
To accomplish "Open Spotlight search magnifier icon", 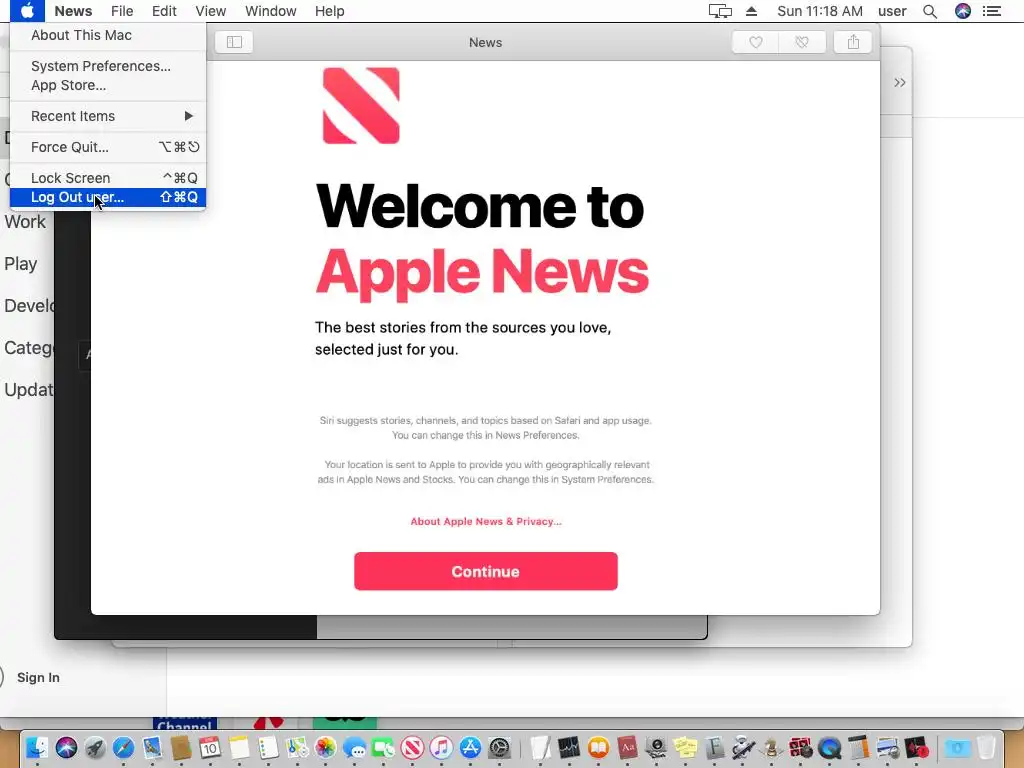I will coord(930,11).
